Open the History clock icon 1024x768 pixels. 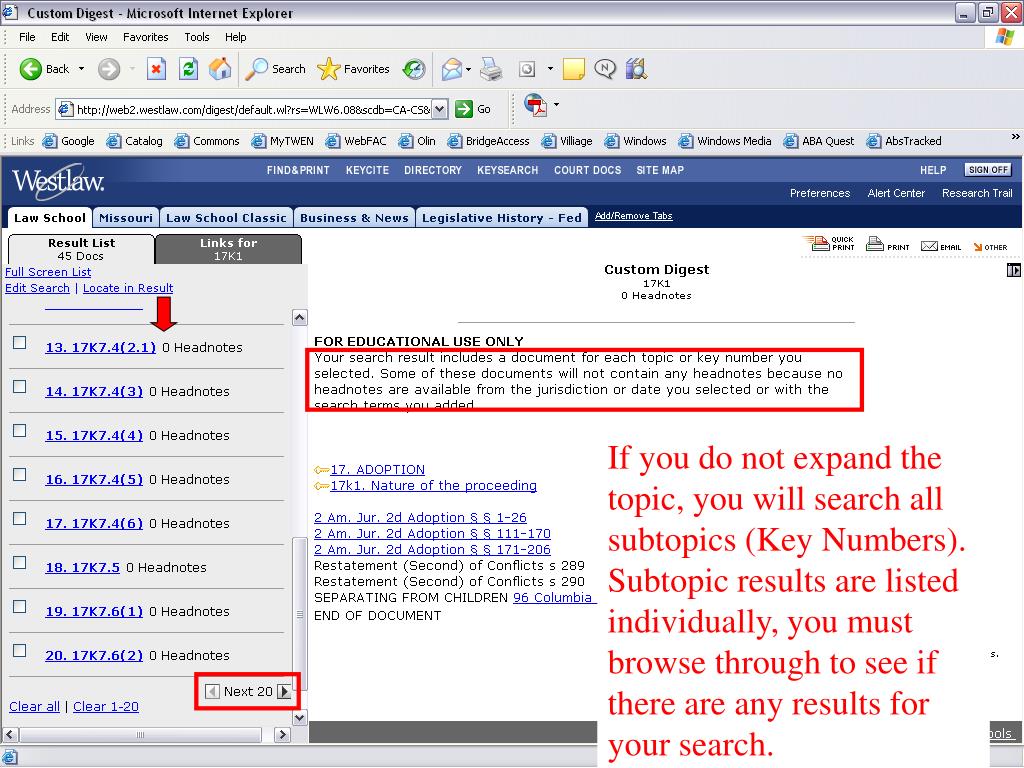pos(414,69)
